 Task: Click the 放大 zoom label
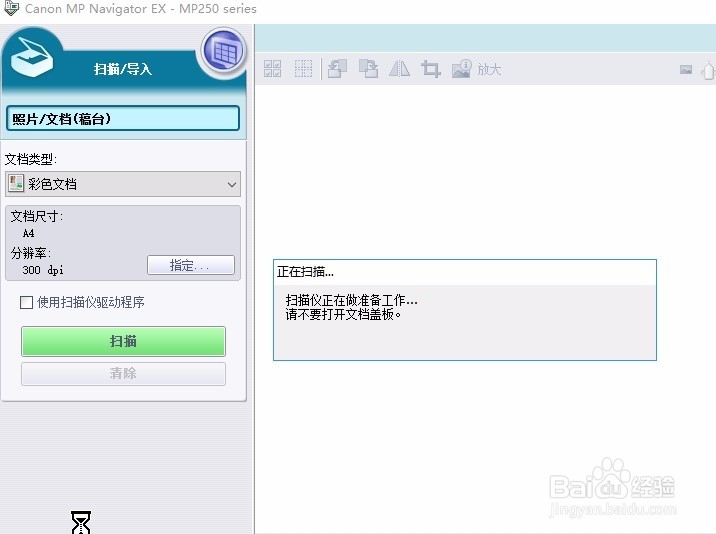click(490, 69)
